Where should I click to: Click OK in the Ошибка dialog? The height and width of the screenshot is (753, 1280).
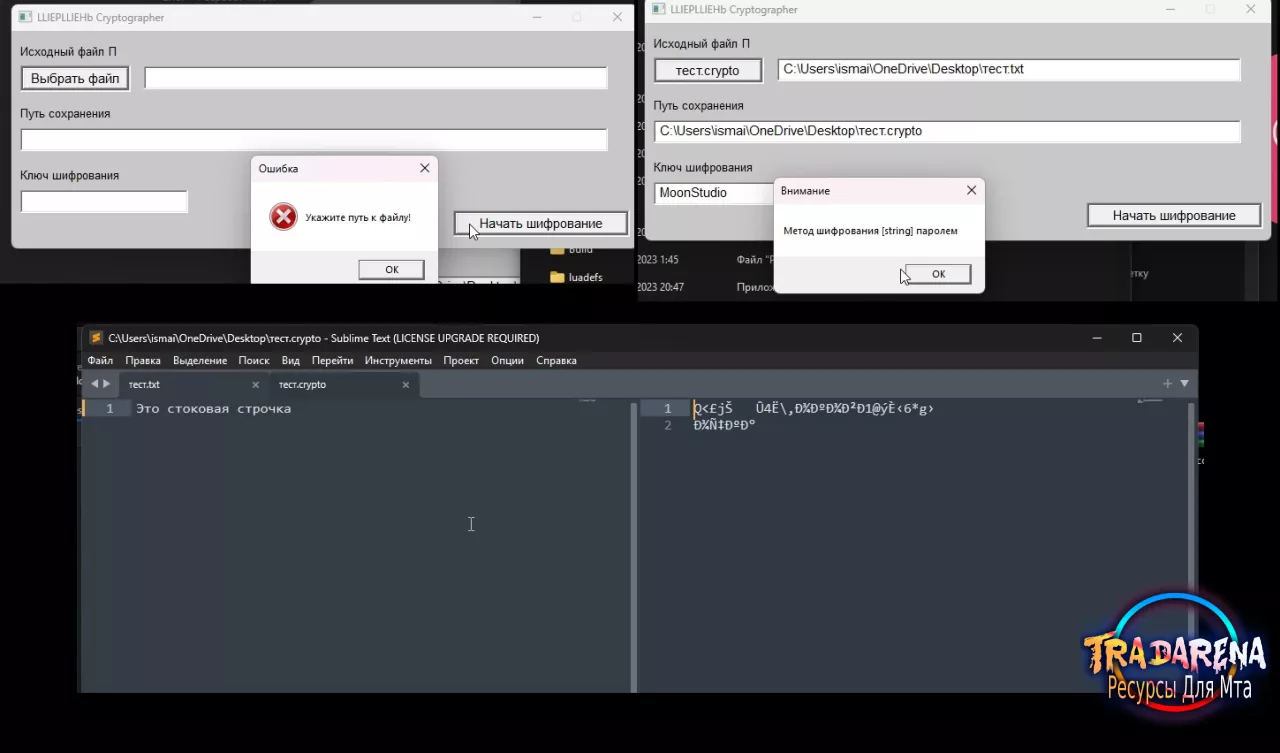point(391,269)
